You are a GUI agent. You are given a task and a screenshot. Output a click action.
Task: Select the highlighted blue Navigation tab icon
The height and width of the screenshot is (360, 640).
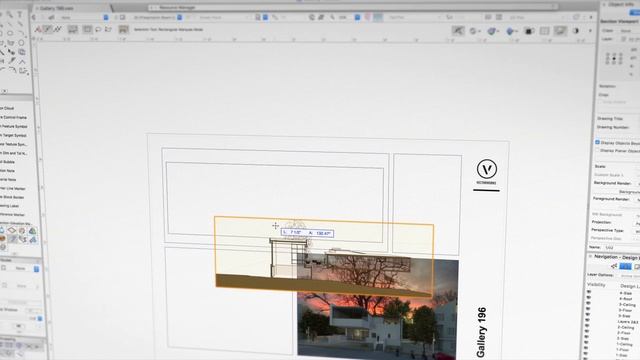(625, 266)
